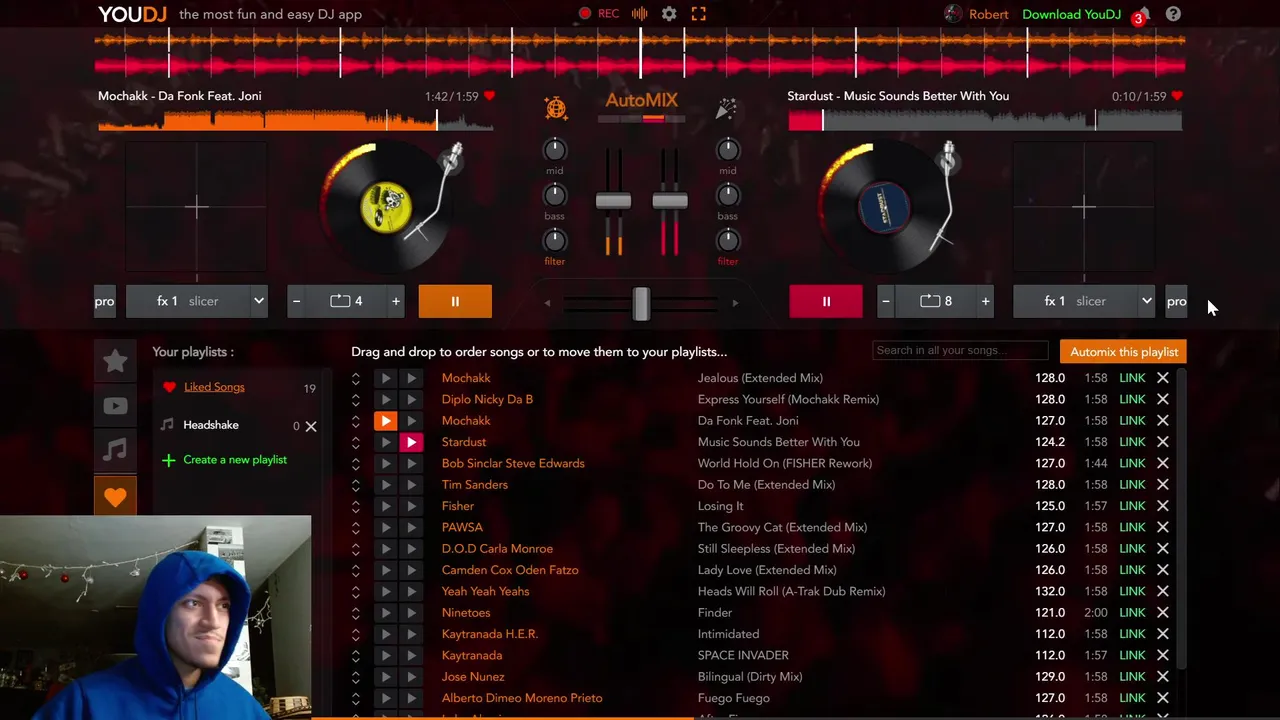Nudge crossfader with right arrow
Viewport: 1280px width, 720px height.
pos(735,303)
